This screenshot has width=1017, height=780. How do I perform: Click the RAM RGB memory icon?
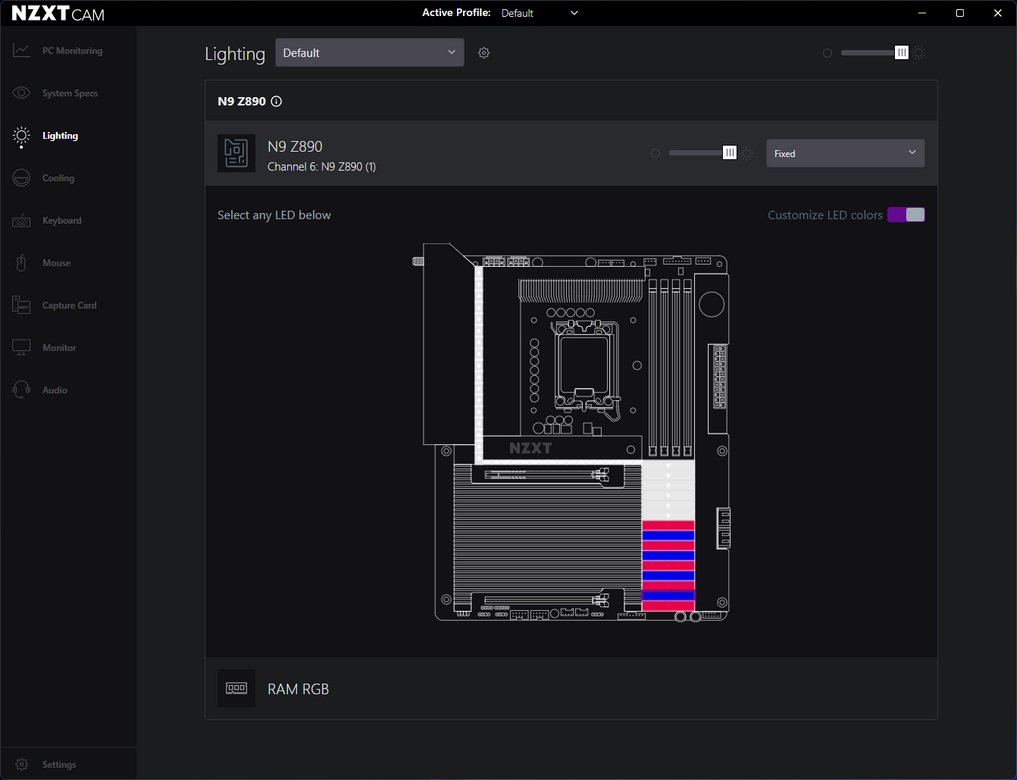pyautogui.click(x=236, y=688)
